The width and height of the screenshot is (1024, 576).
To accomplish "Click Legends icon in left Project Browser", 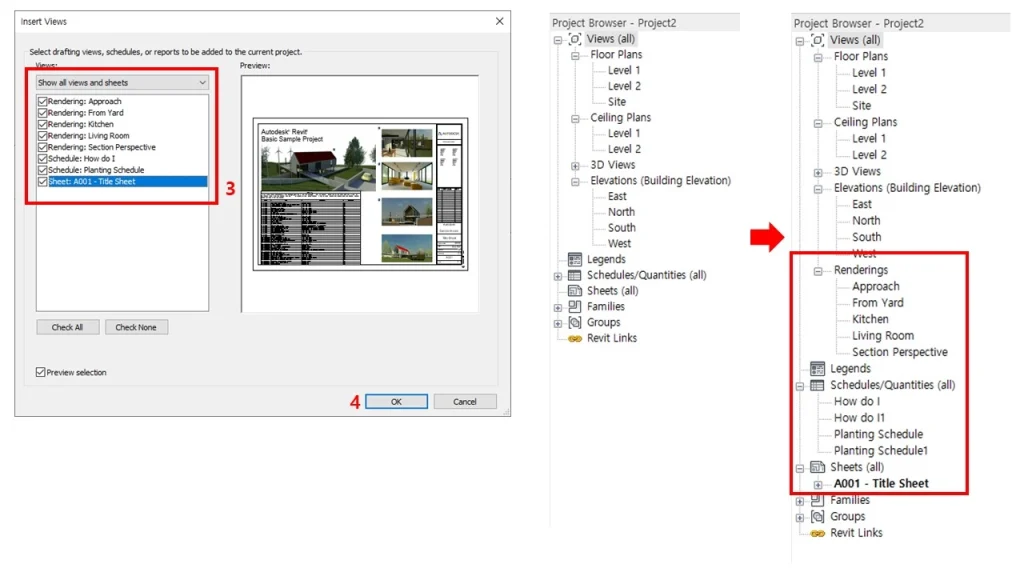I will click(x=575, y=259).
